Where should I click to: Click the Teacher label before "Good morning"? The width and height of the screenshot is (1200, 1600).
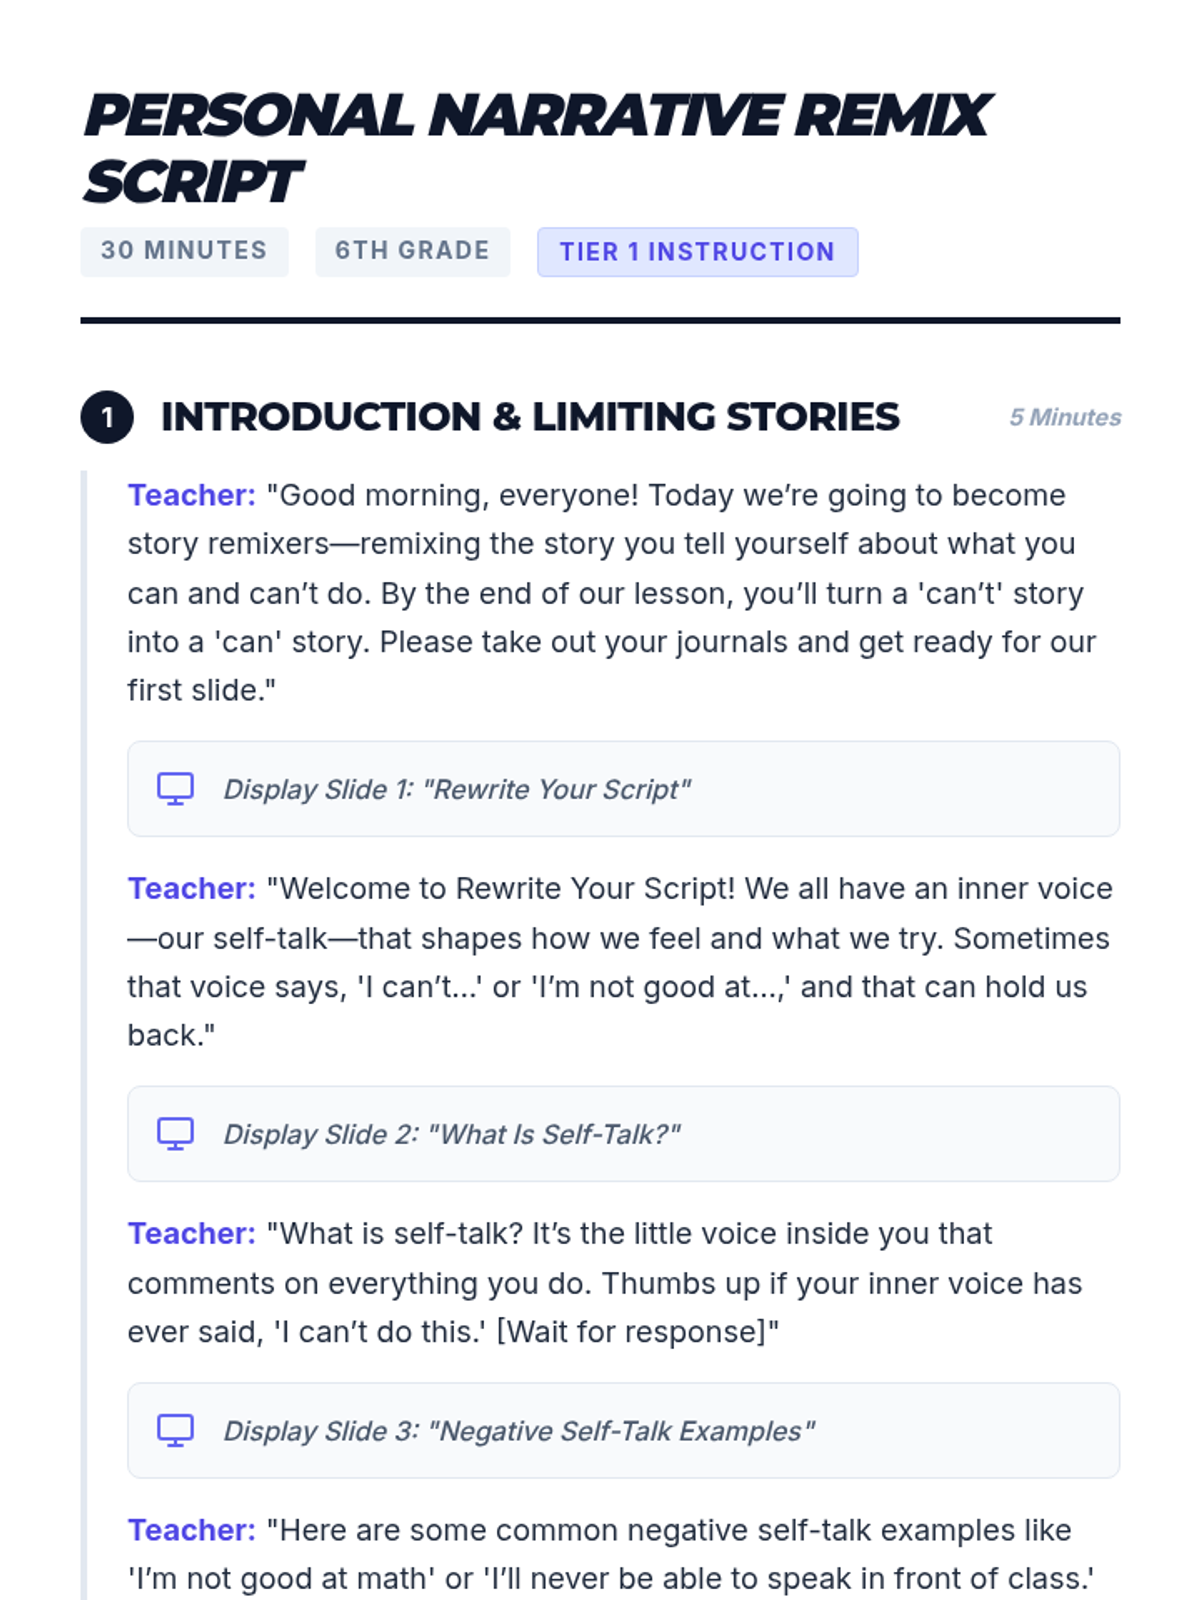[x=192, y=496]
